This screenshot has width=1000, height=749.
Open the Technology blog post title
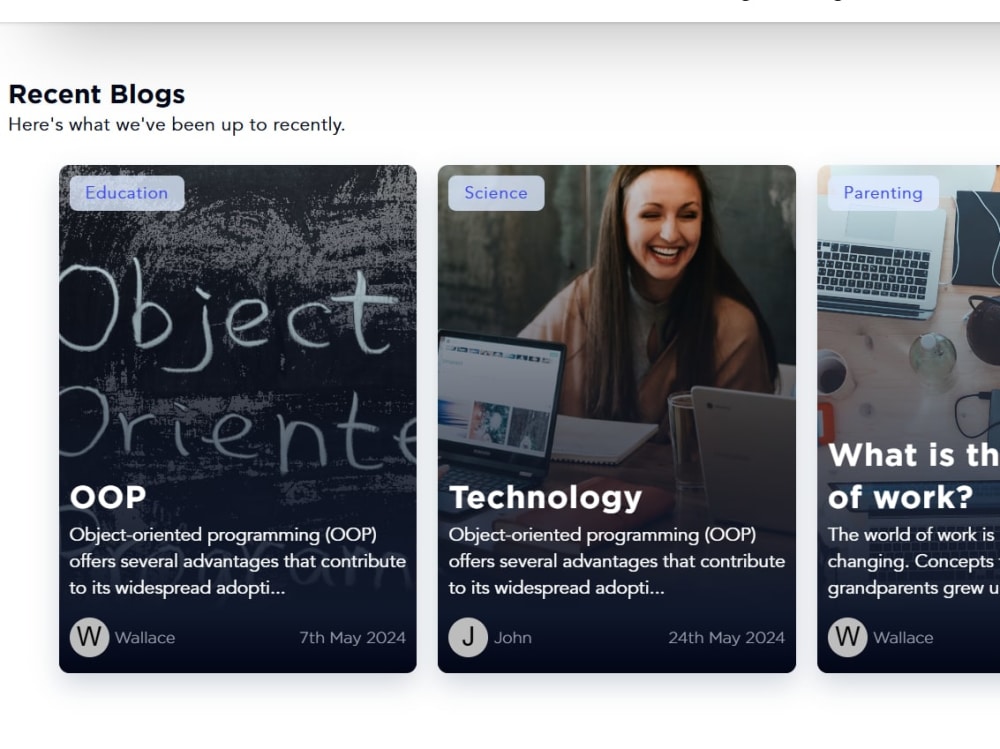[545, 498]
